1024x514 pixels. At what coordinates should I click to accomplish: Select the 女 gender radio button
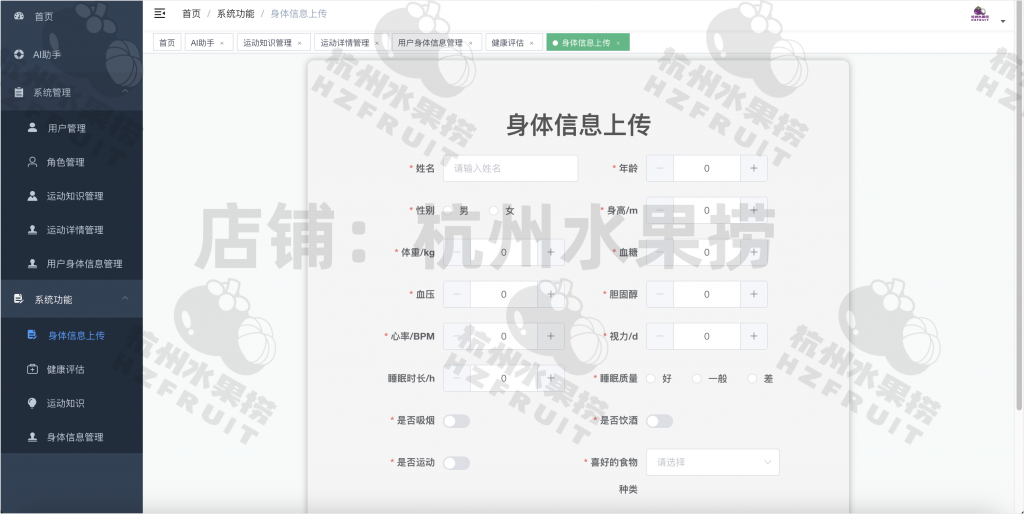pos(494,210)
